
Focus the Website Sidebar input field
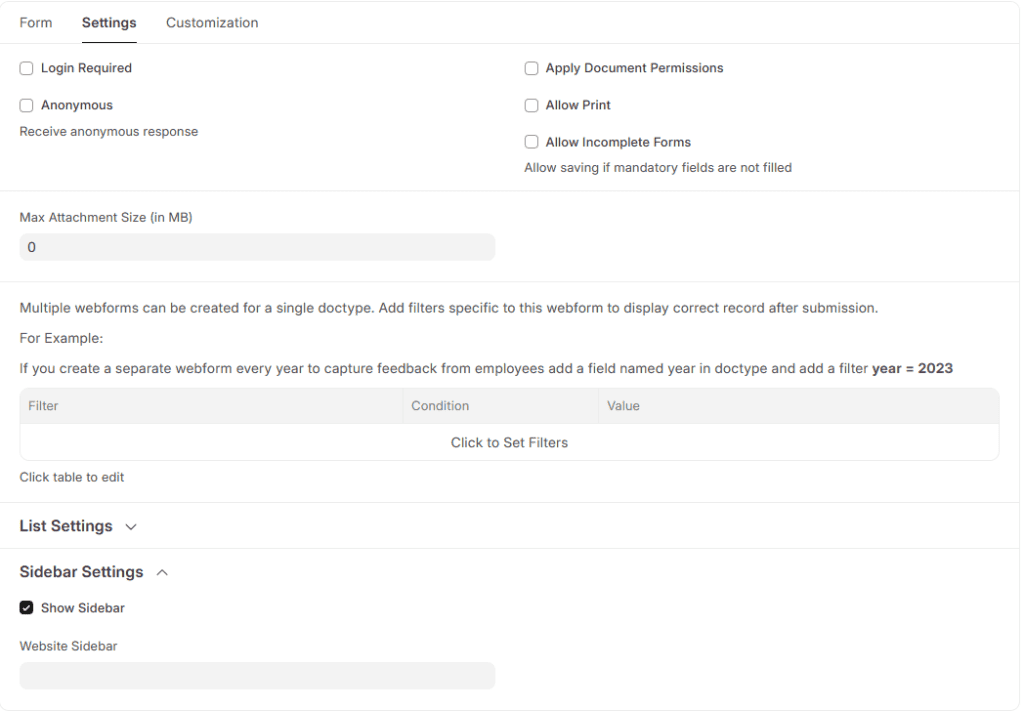click(x=257, y=676)
